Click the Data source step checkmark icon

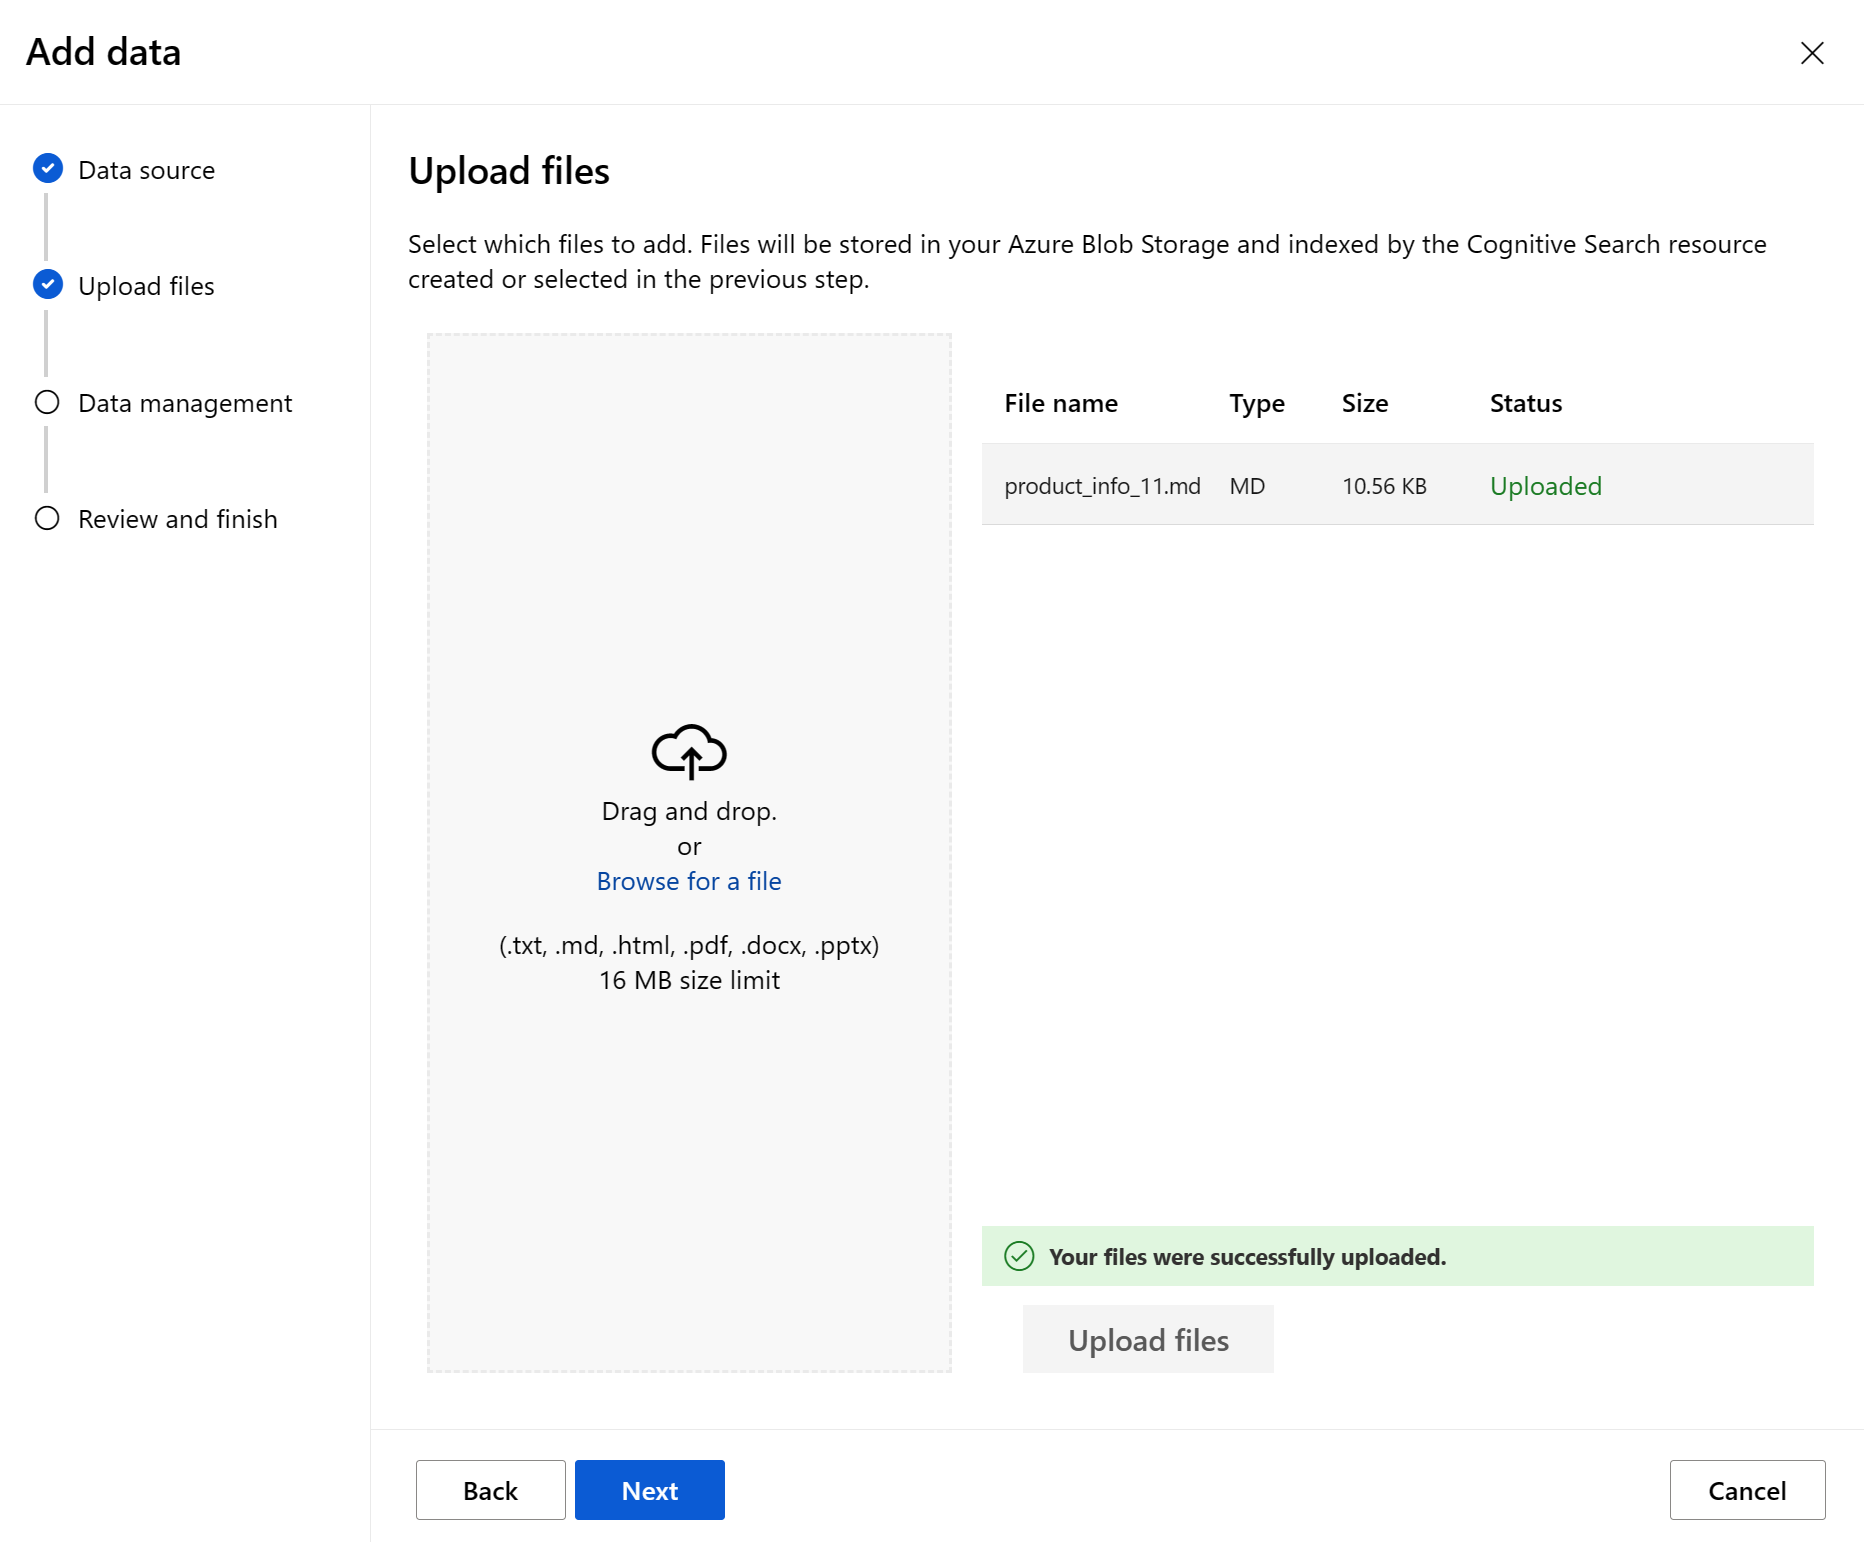(48, 169)
